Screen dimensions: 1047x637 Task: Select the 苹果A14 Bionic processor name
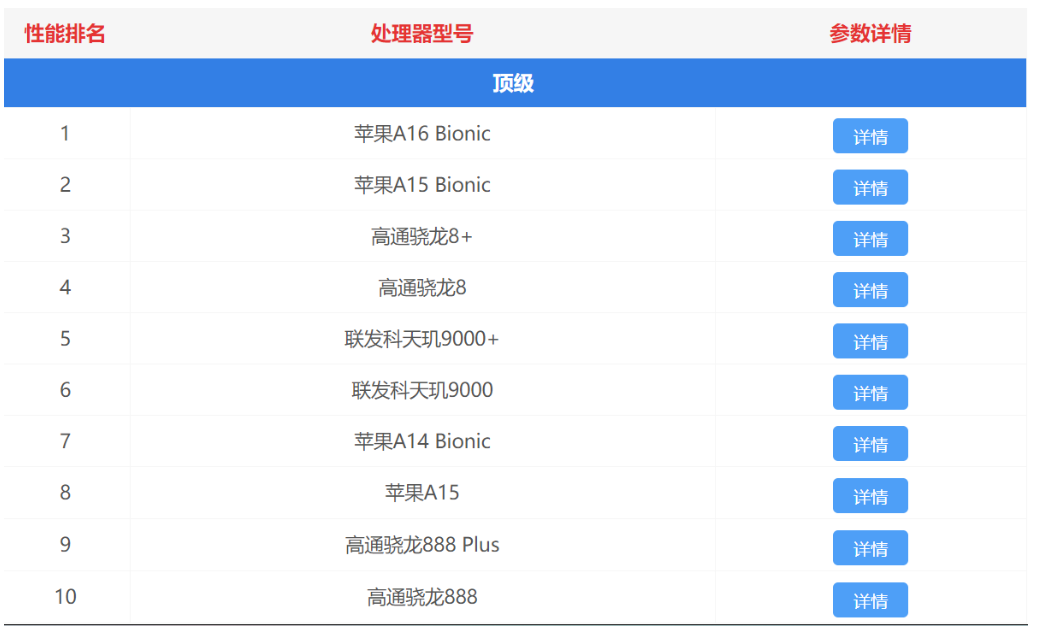pos(421,442)
